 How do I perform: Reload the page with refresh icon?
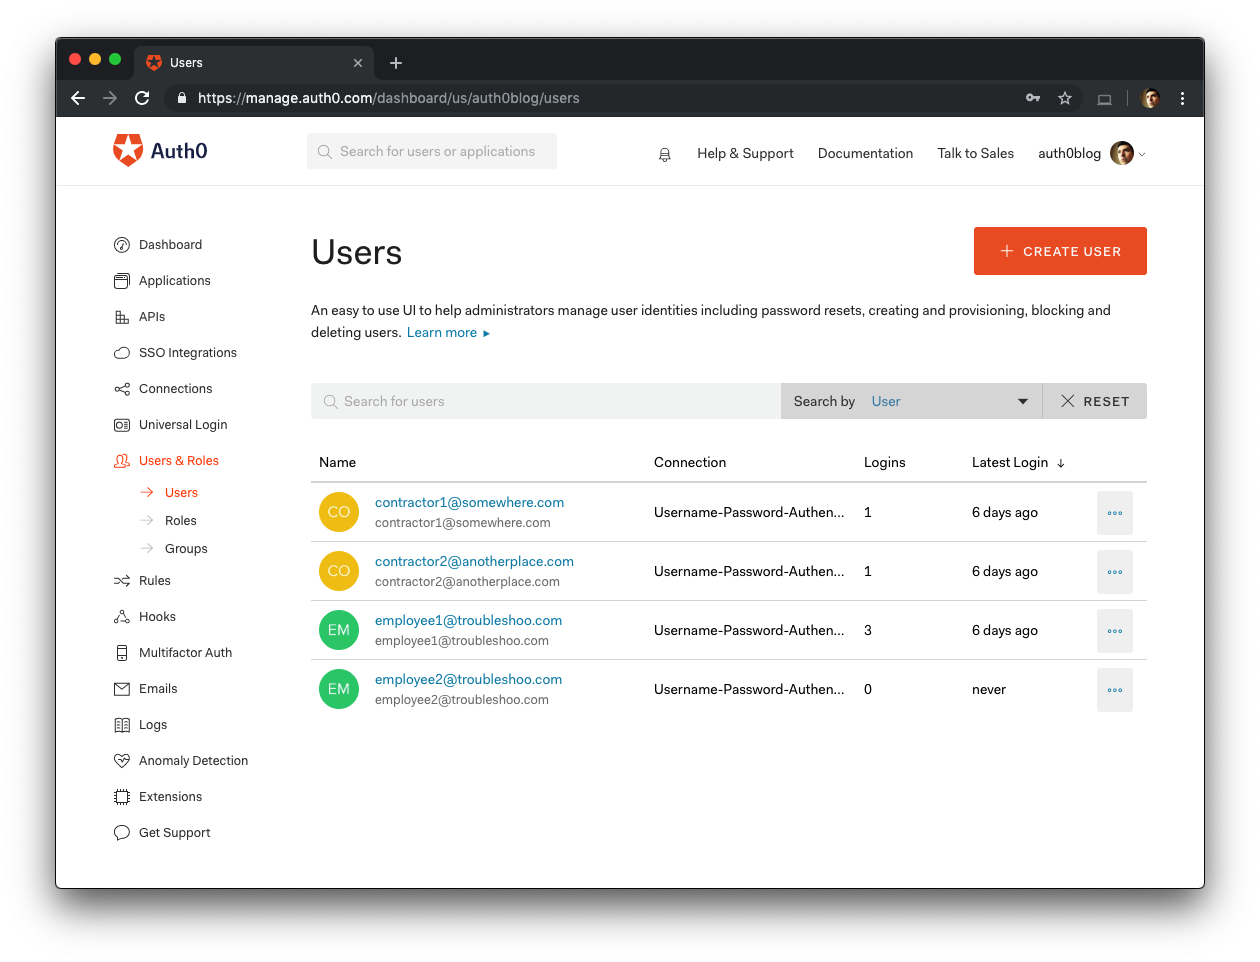[x=142, y=98]
